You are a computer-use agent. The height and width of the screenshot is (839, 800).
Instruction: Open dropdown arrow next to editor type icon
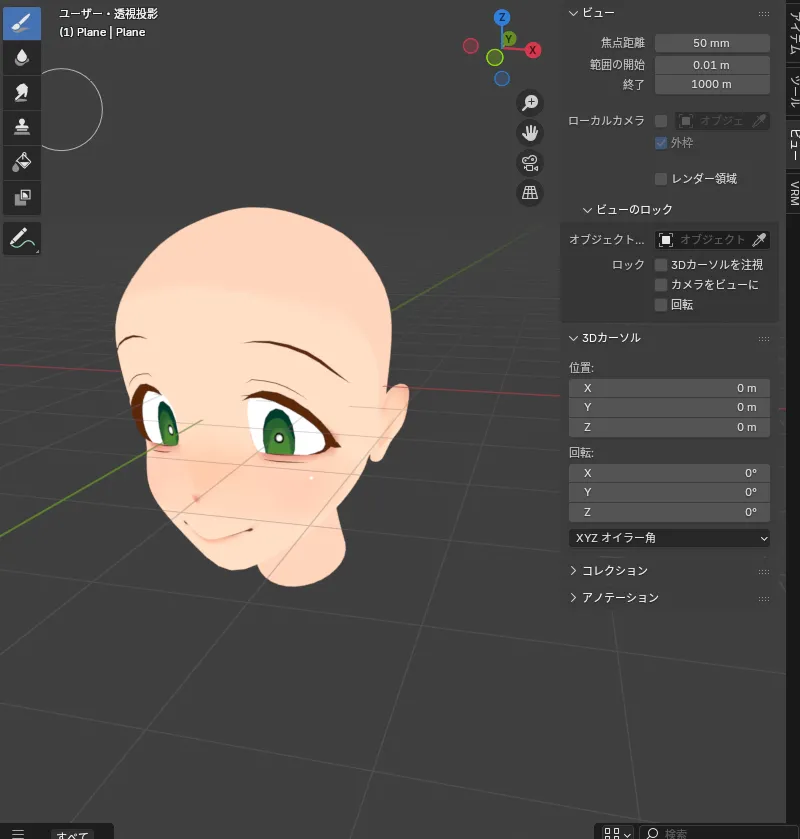[x=627, y=834]
